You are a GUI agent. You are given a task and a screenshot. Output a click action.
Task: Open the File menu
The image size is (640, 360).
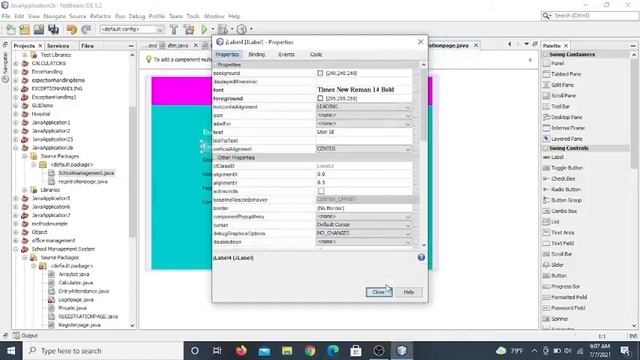tap(6, 16)
